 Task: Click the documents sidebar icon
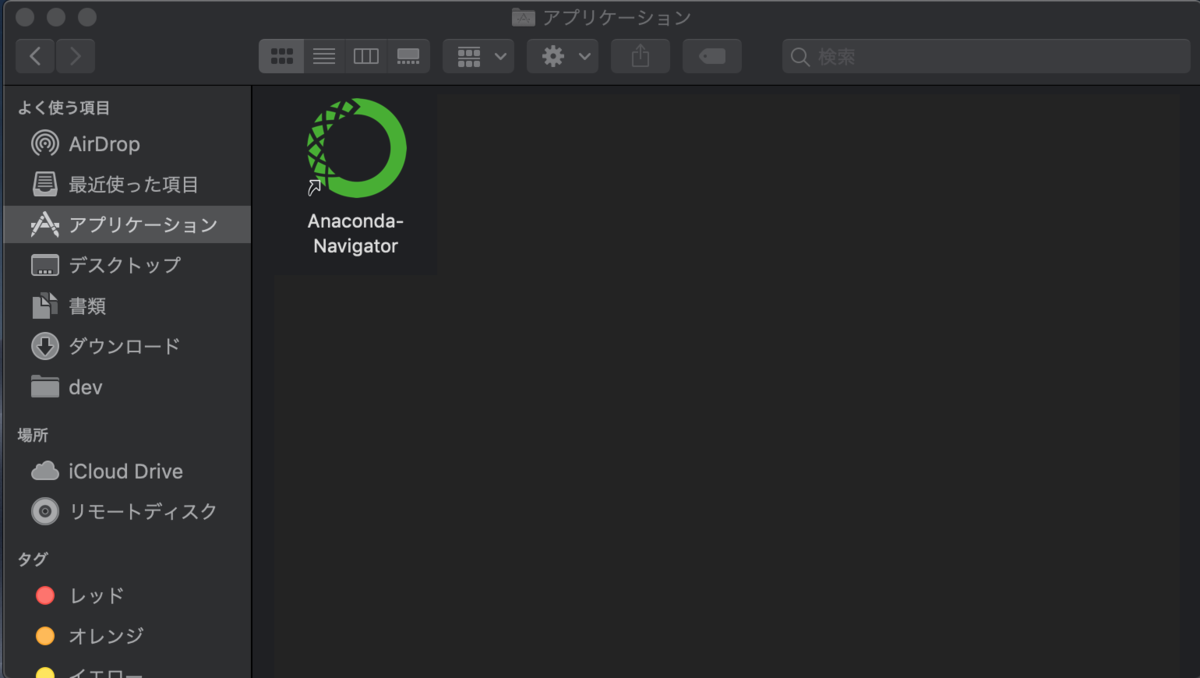click(x=45, y=306)
